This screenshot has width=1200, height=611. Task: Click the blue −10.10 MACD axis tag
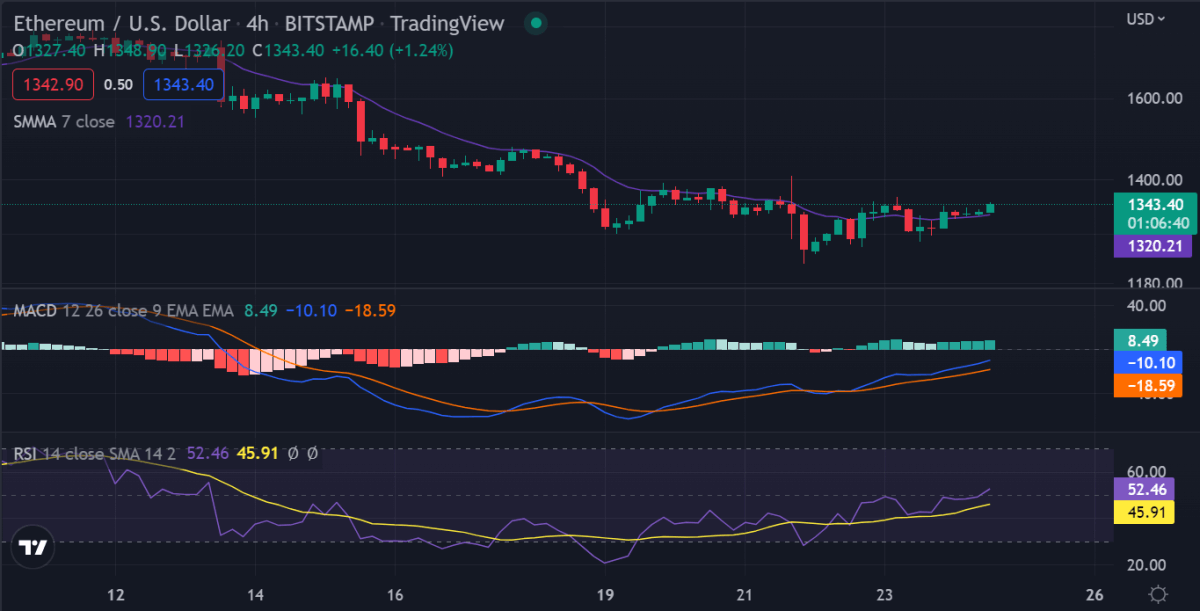point(1149,362)
